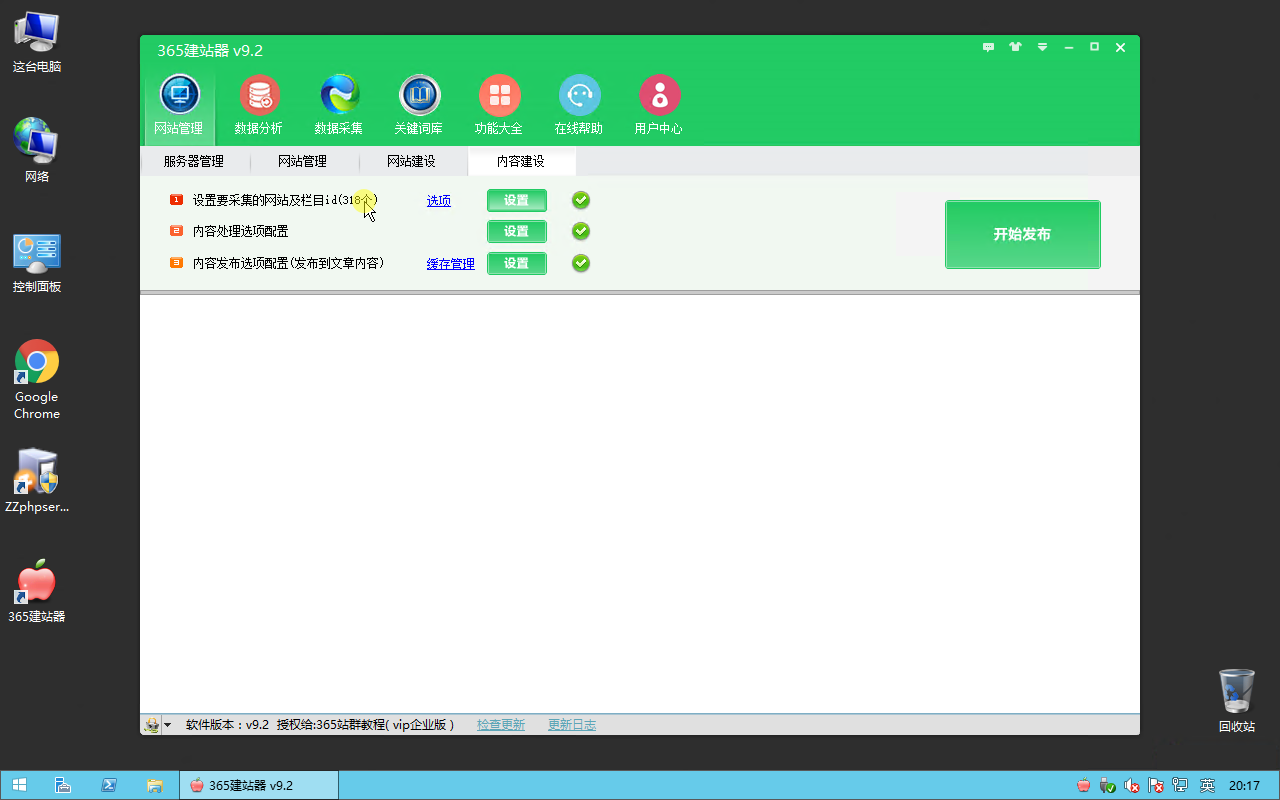The width and height of the screenshot is (1280, 800).
Task: Open the 数据采集 module
Action: [x=339, y=105]
